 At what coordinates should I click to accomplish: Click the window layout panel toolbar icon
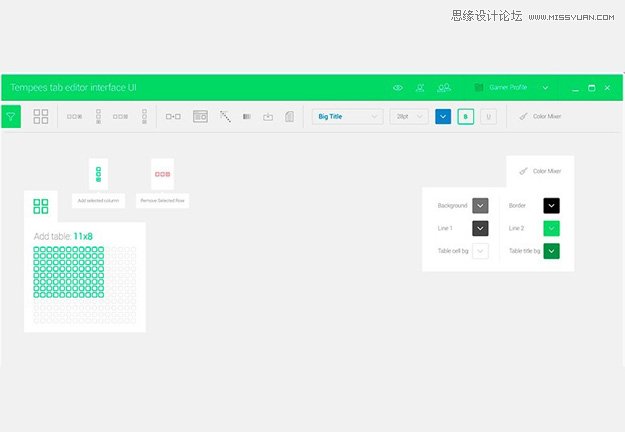[x=200, y=116]
